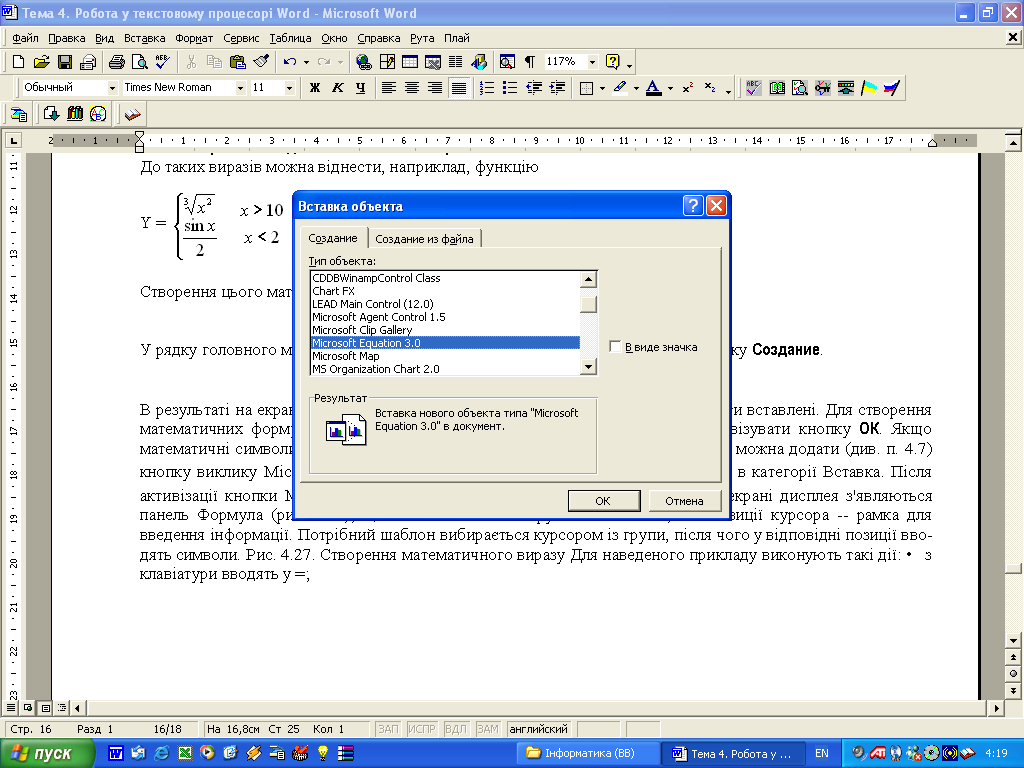Expand undo history arrow
Viewport: 1024px width, 768px height.
coord(306,62)
